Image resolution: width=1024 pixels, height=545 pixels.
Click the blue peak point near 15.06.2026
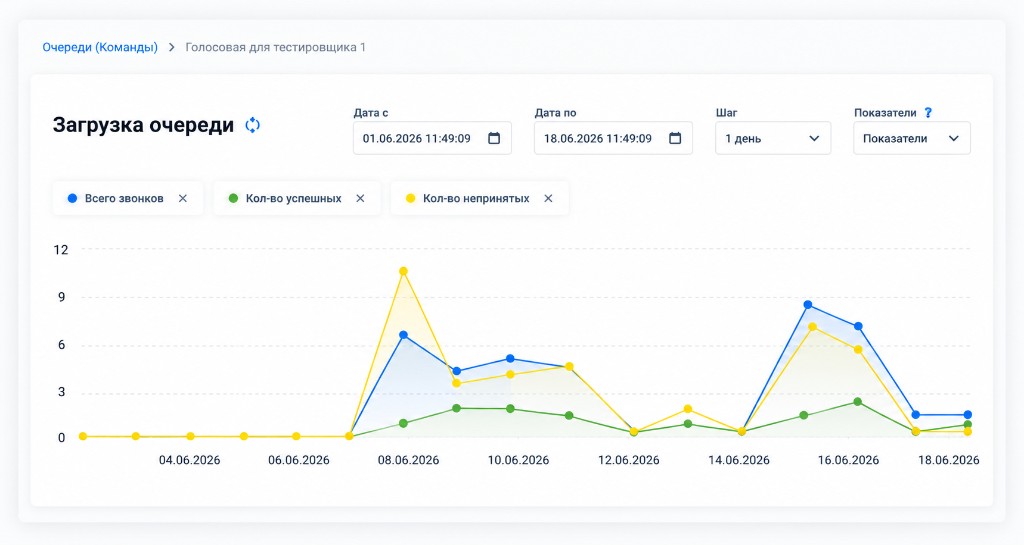(x=808, y=305)
